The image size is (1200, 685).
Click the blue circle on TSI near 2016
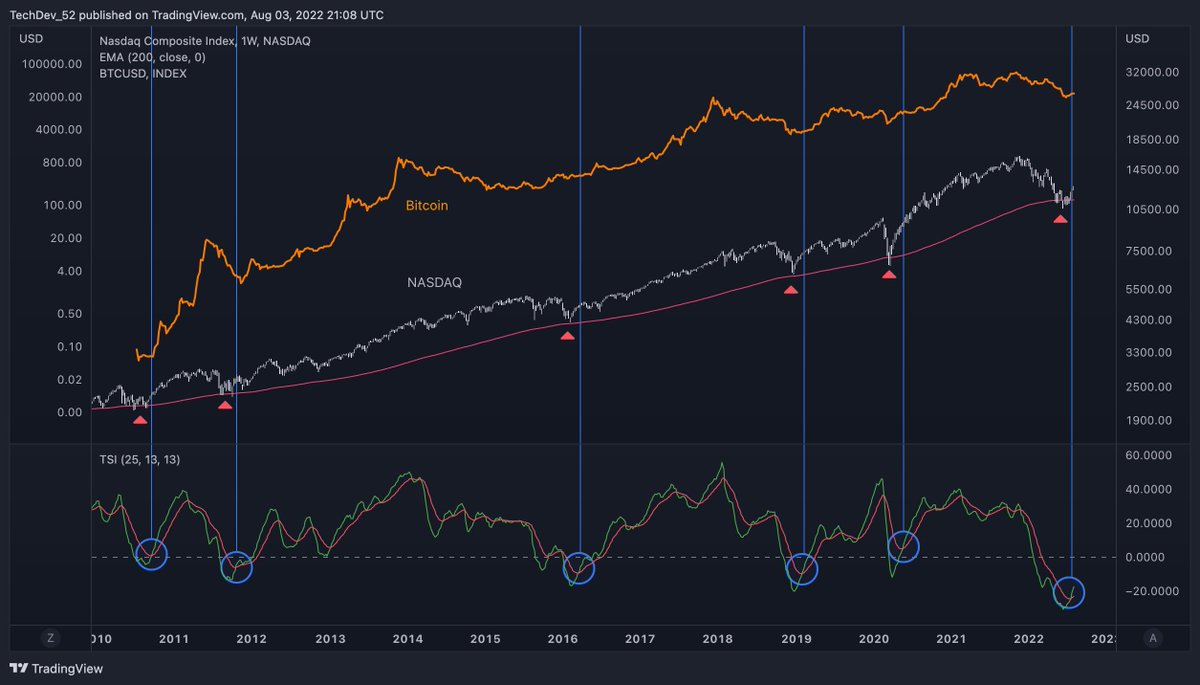pyautogui.click(x=577, y=568)
